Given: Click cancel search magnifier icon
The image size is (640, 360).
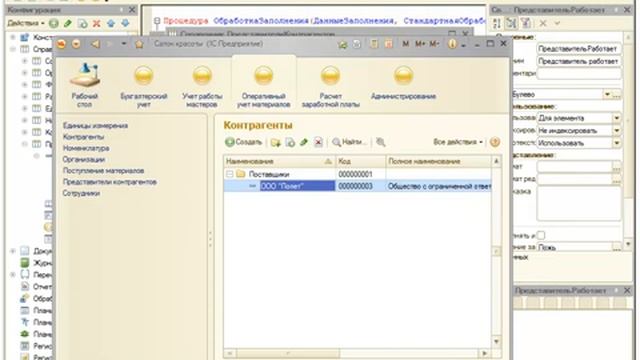Looking at the screenshot, I should pos(380,142).
